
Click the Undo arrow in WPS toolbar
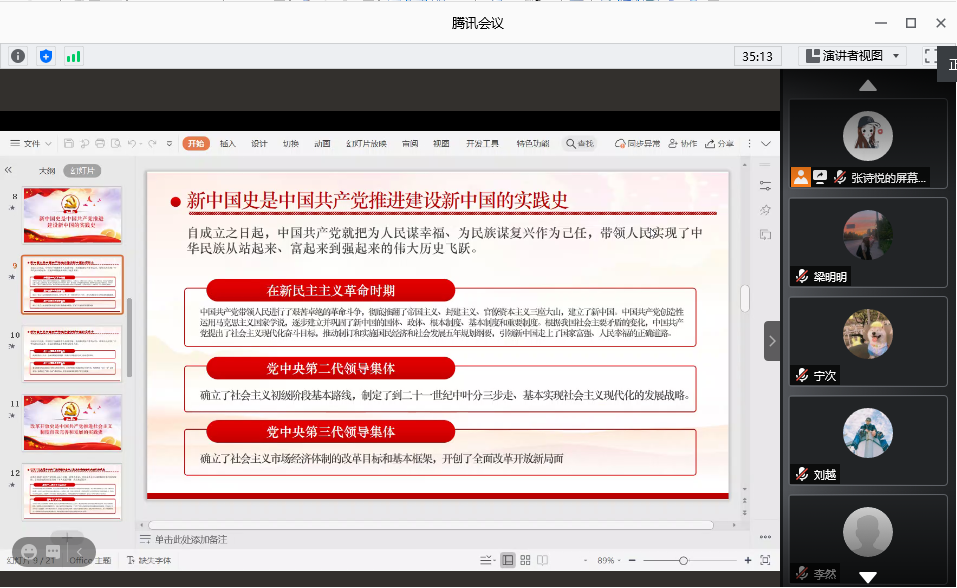132,143
